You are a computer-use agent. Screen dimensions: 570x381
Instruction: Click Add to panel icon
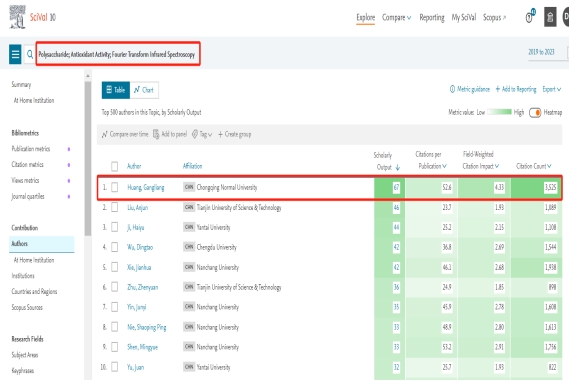[156, 134]
